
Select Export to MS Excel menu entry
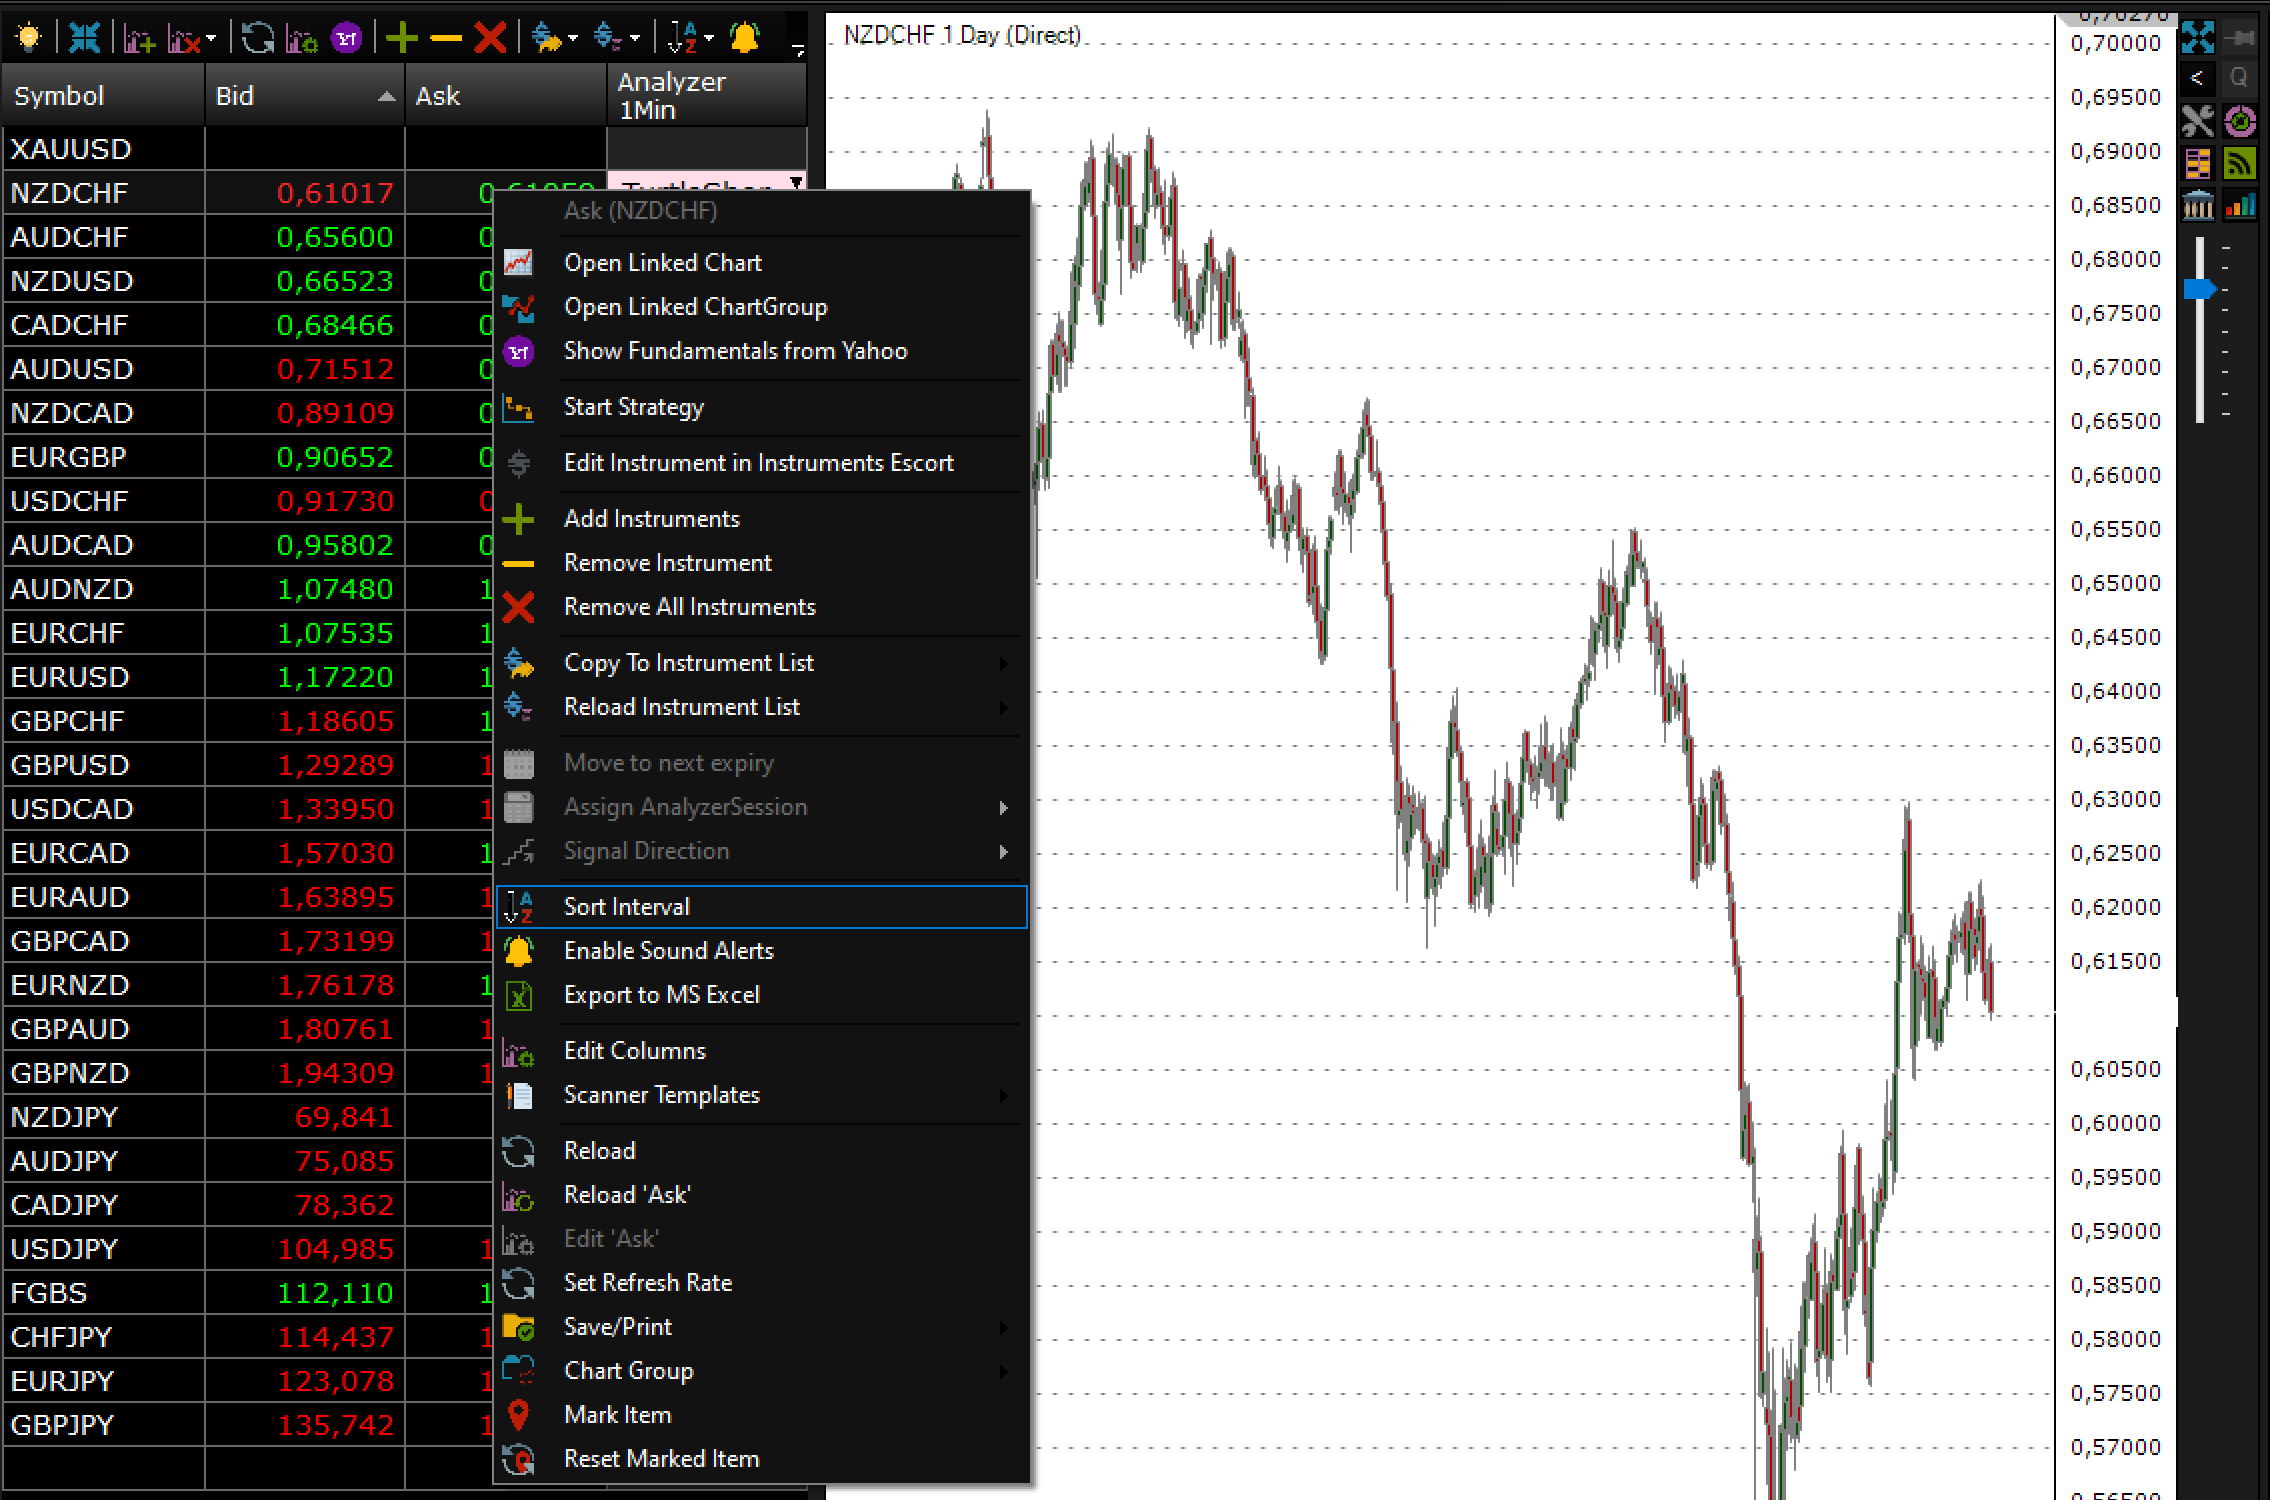[x=661, y=994]
